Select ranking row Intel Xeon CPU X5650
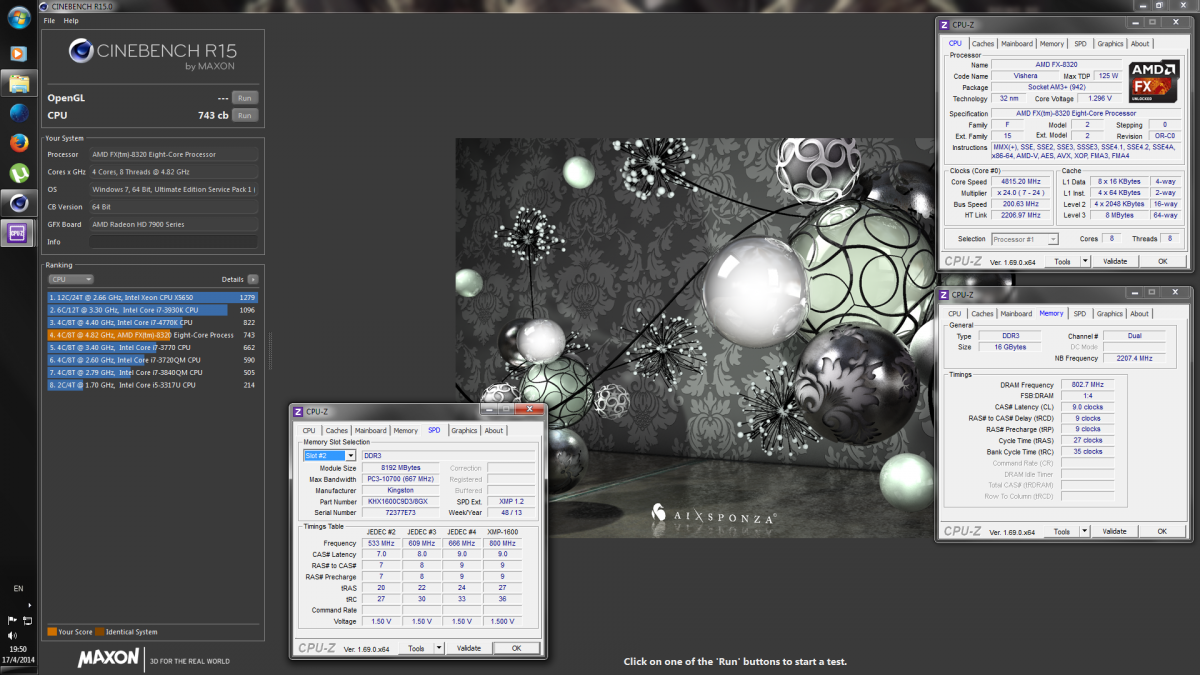The image size is (1200, 675). pyautogui.click(x=153, y=297)
